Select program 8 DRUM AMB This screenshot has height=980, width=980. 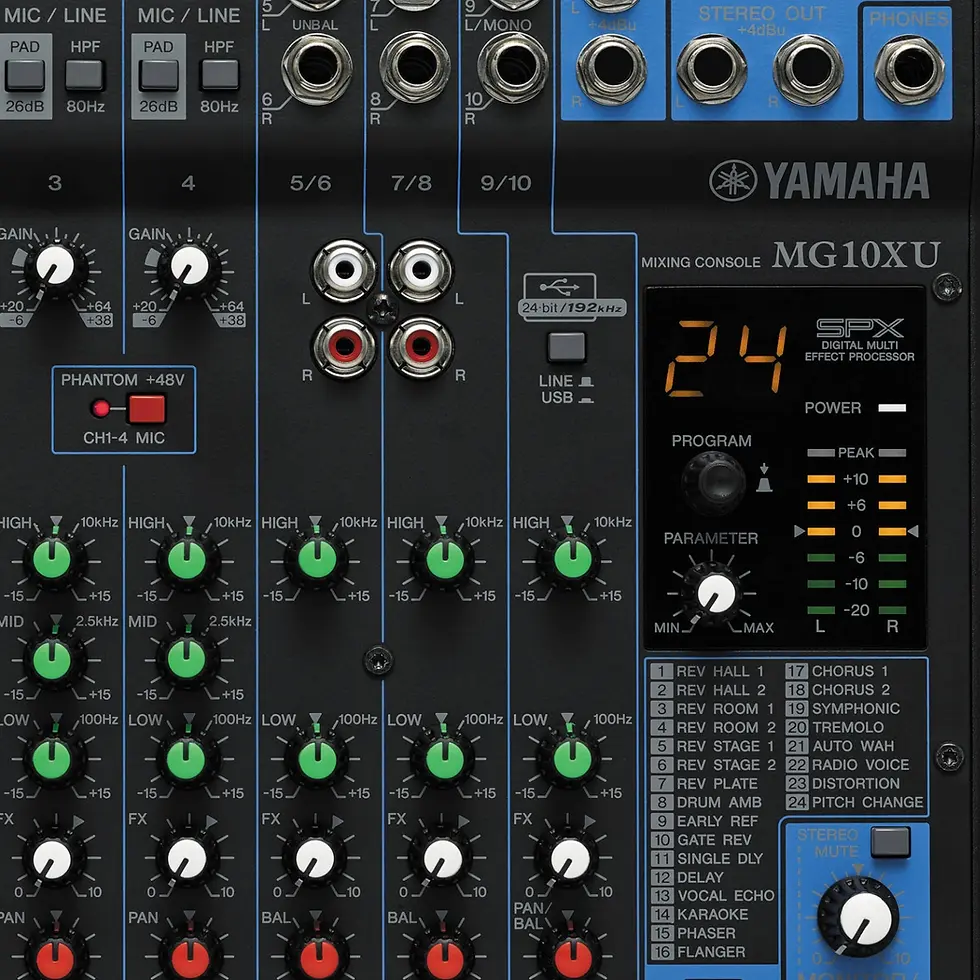click(x=706, y=802)
